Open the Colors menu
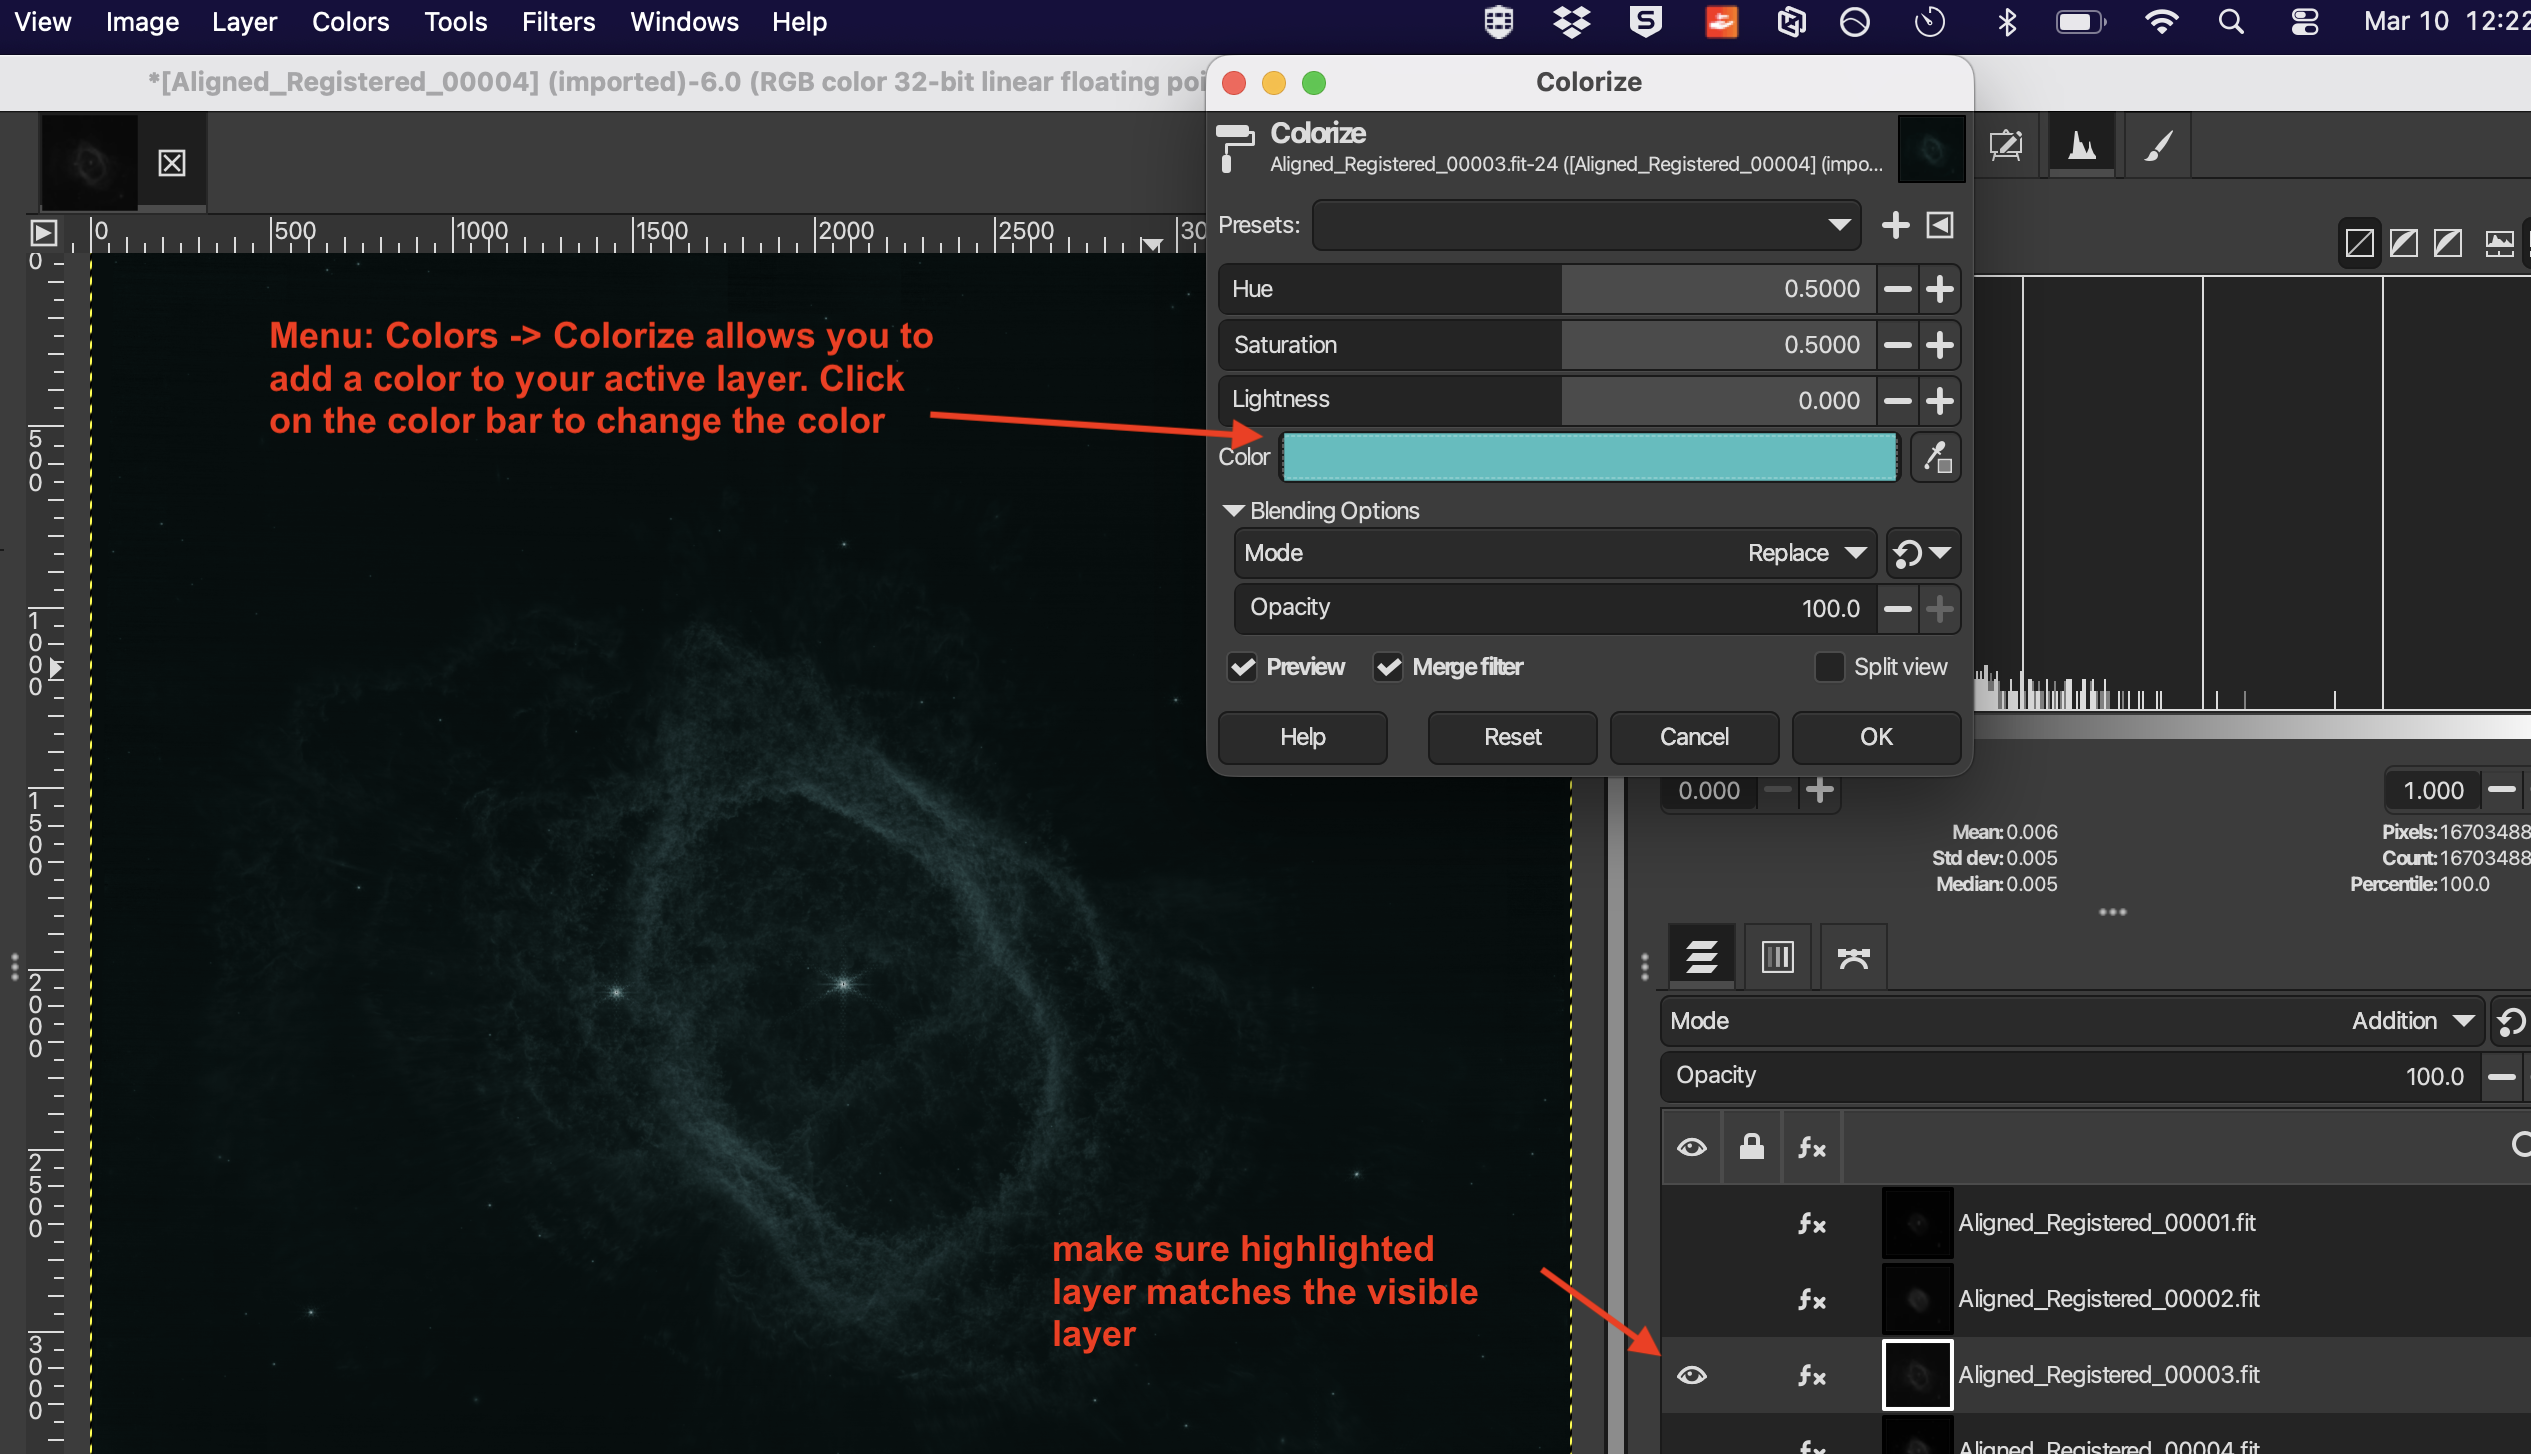 tap(350, 22)
